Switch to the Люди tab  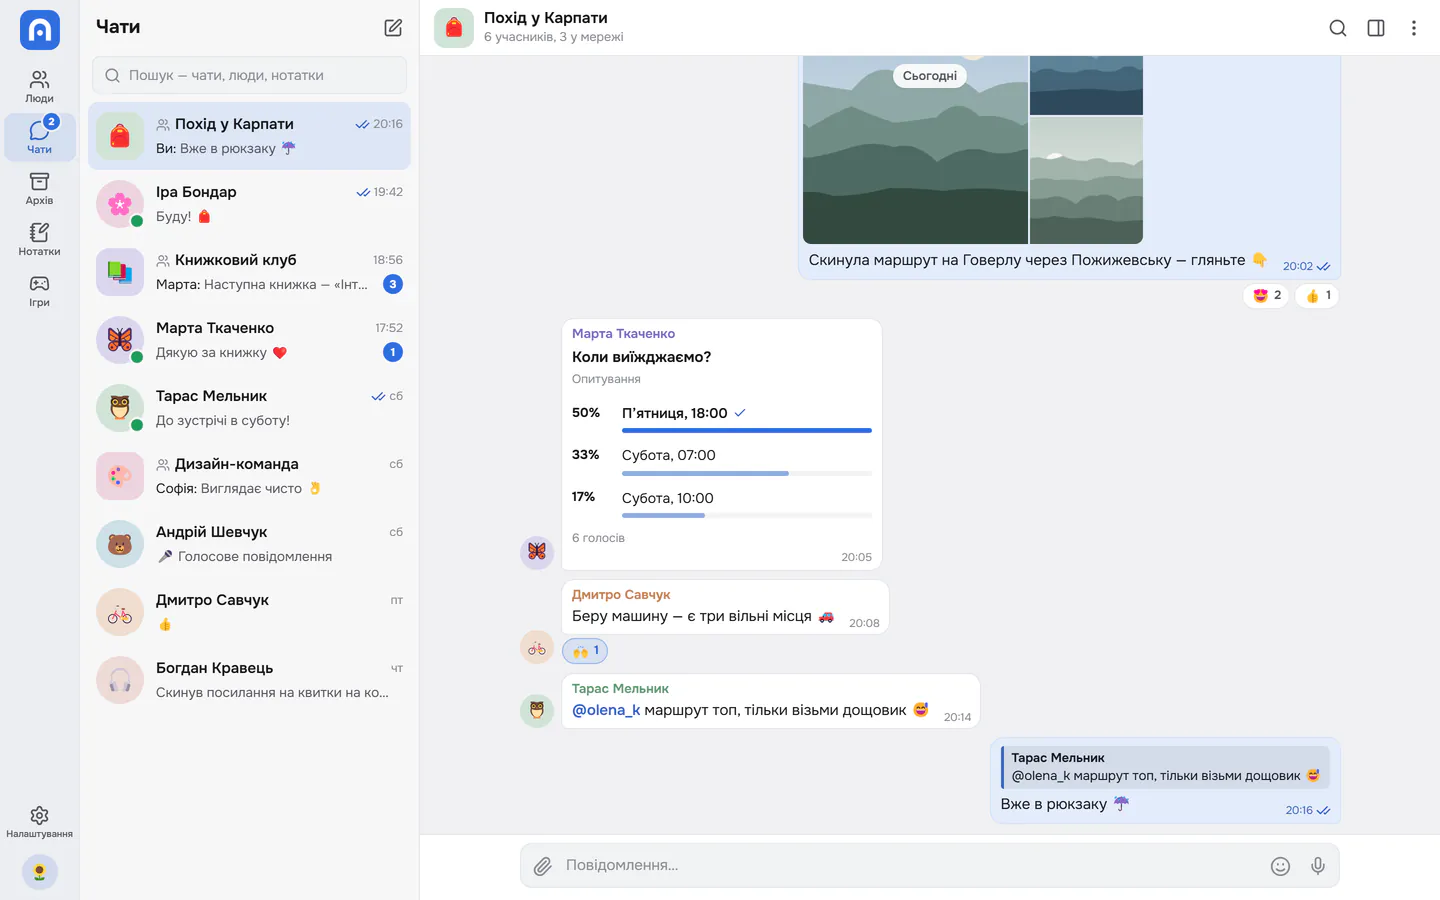point(39,86)
